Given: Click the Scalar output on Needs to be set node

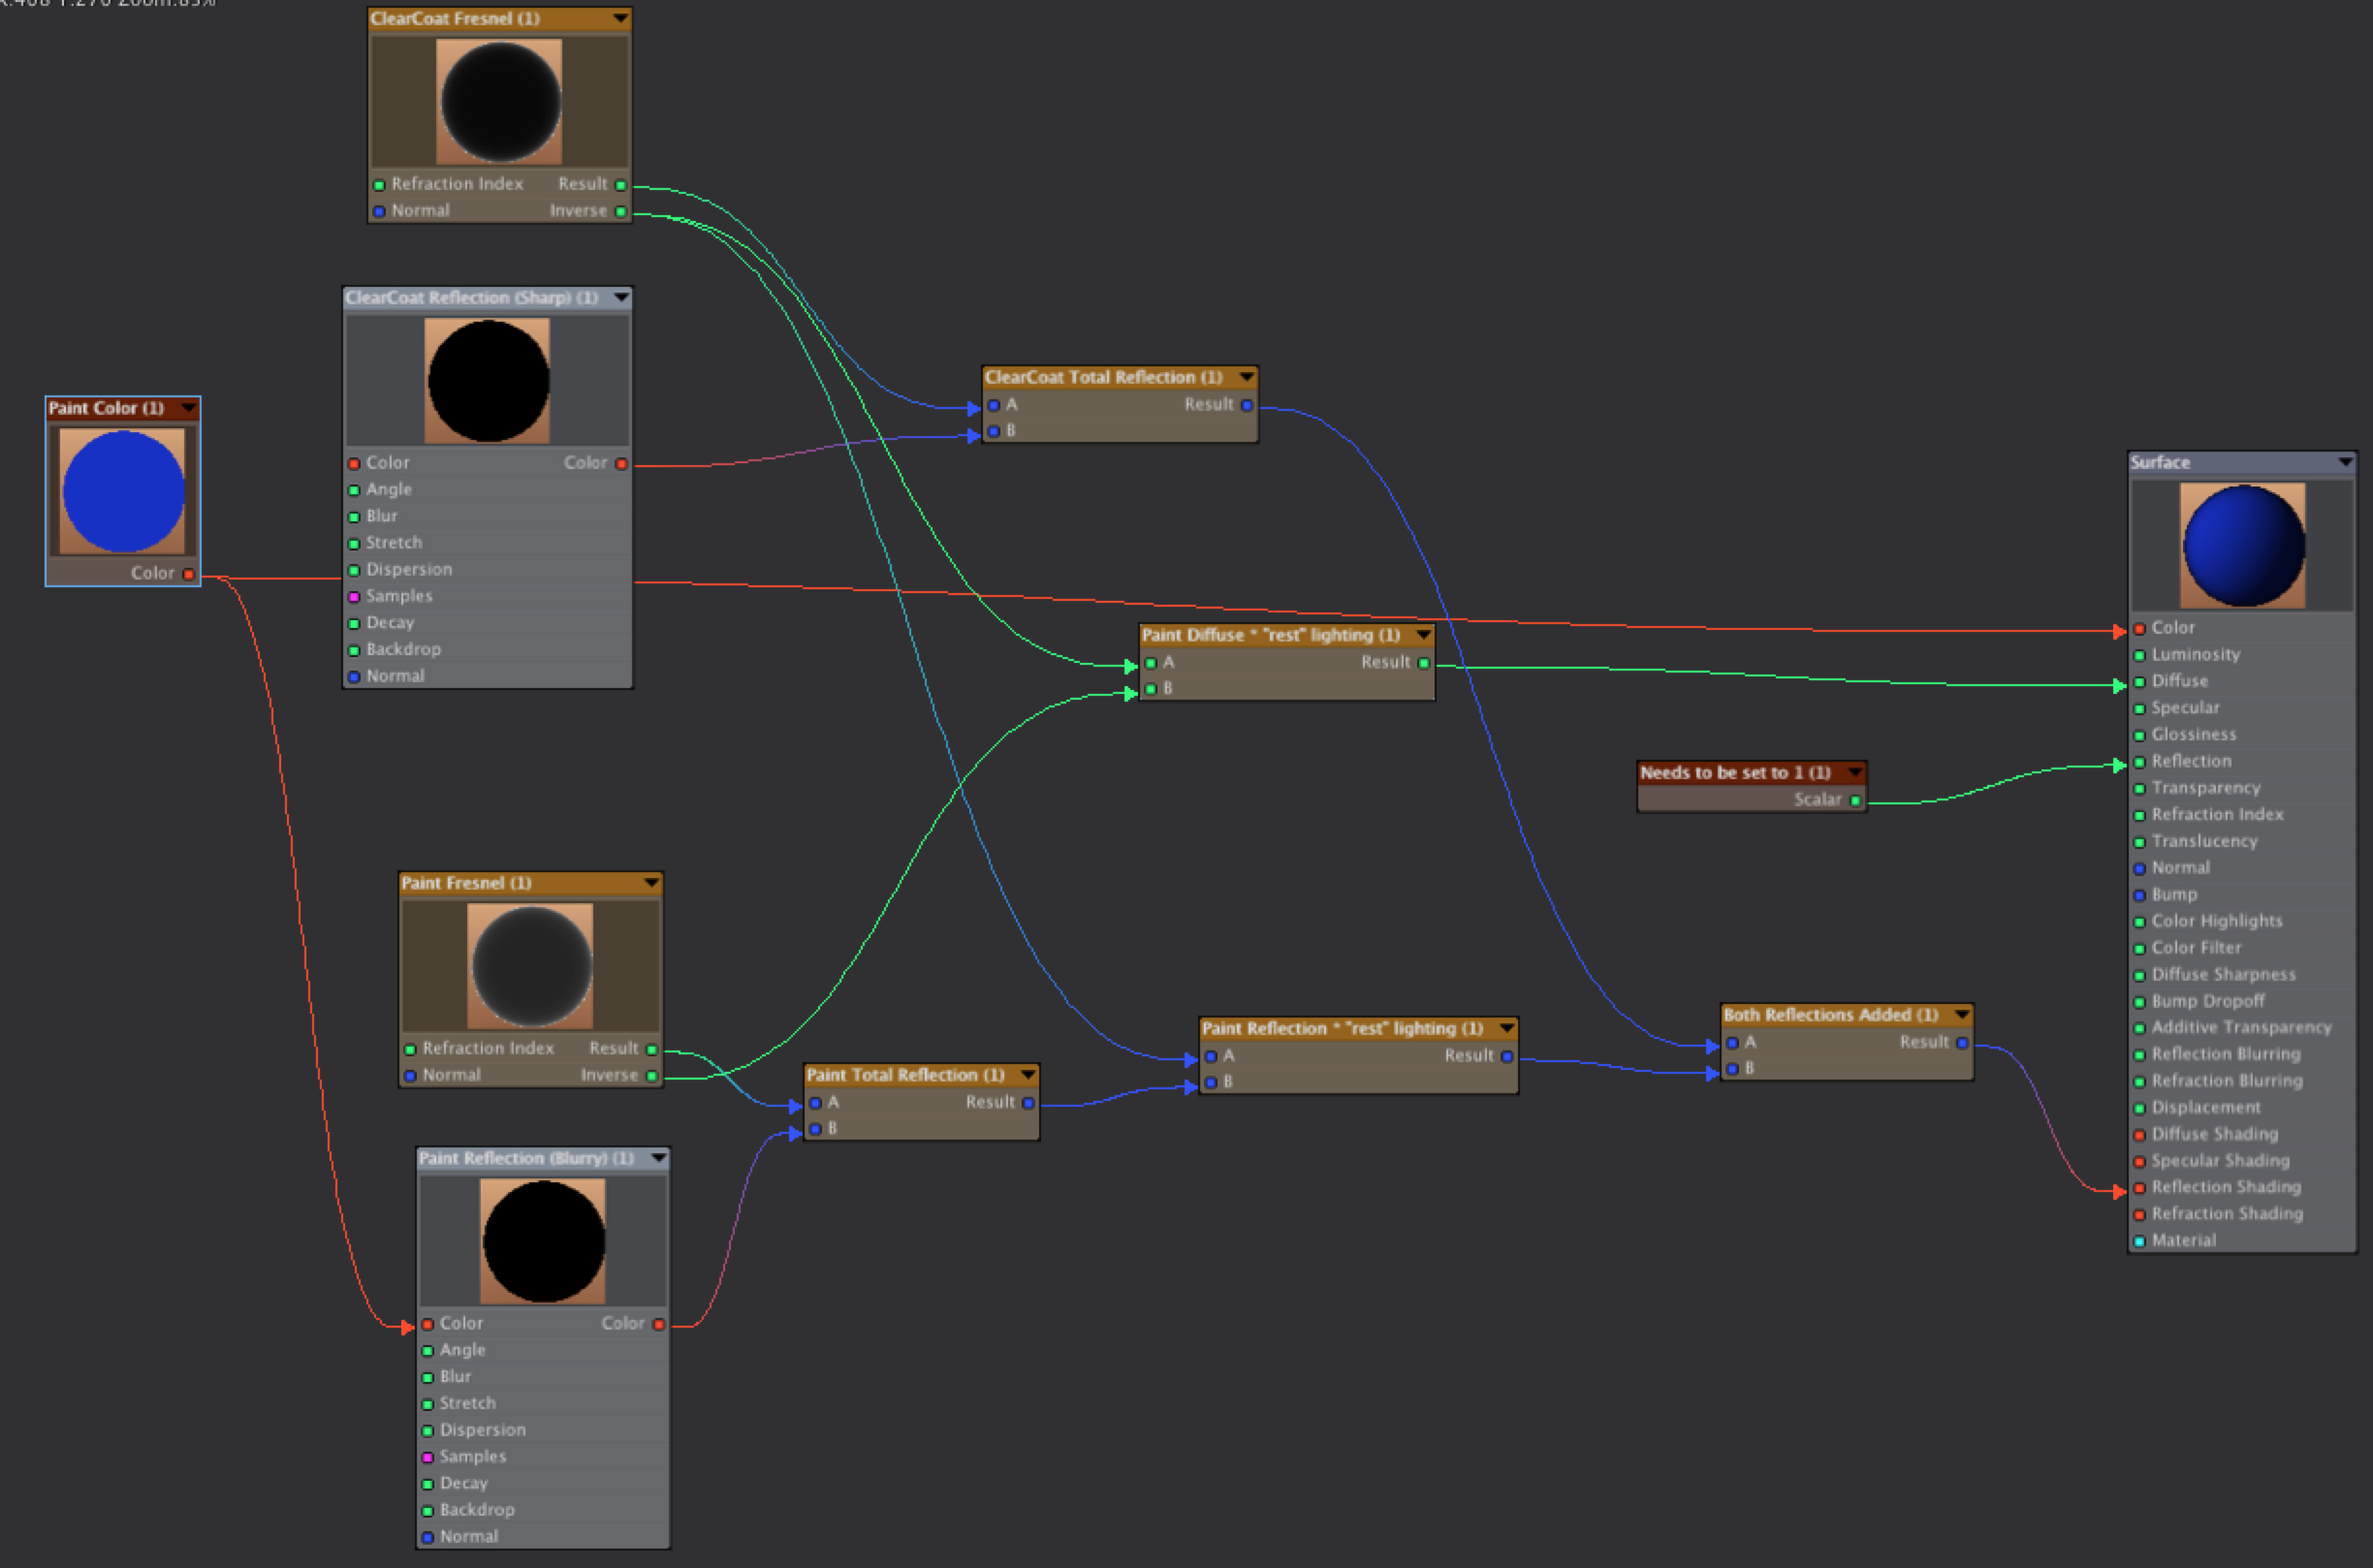Looking at the screenshot, I should tap(1856, 800).
